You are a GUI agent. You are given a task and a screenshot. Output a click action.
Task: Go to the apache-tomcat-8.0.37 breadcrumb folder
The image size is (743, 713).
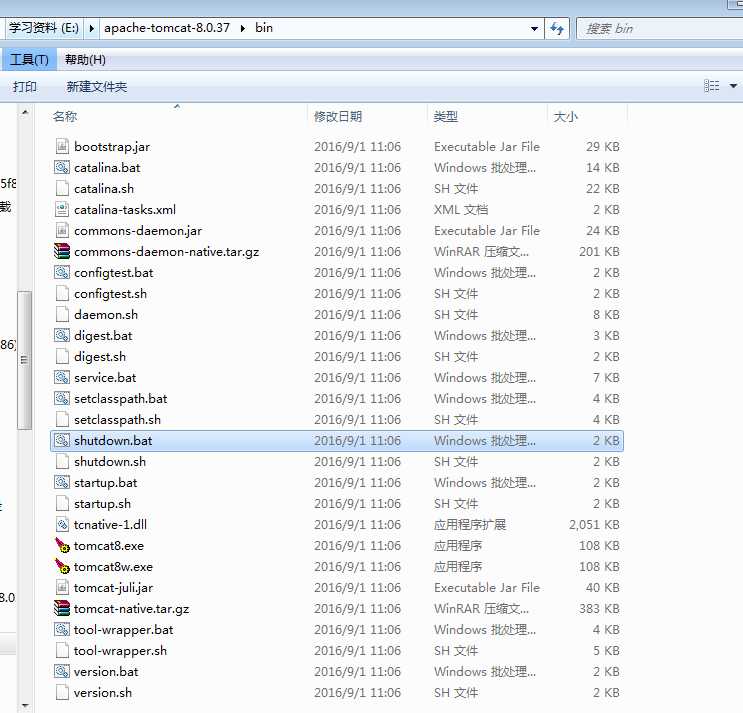click(167, 28)
